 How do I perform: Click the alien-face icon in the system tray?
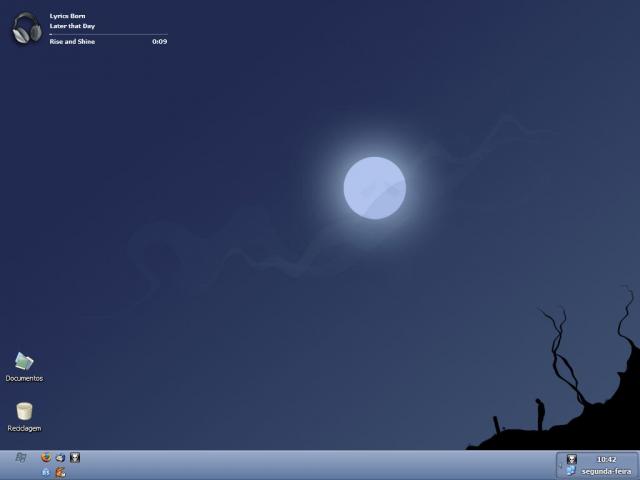572,459
